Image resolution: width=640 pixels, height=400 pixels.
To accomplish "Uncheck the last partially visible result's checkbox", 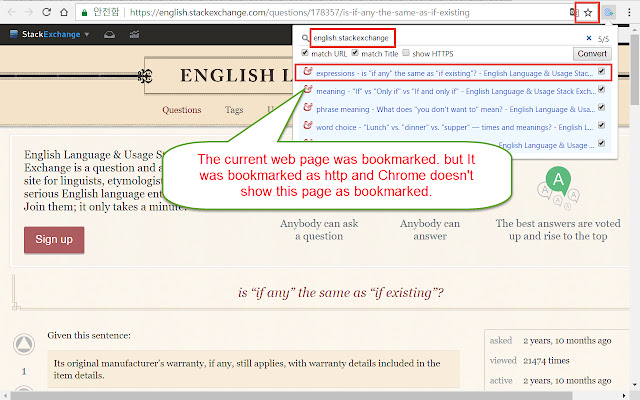I will (602, 143).
